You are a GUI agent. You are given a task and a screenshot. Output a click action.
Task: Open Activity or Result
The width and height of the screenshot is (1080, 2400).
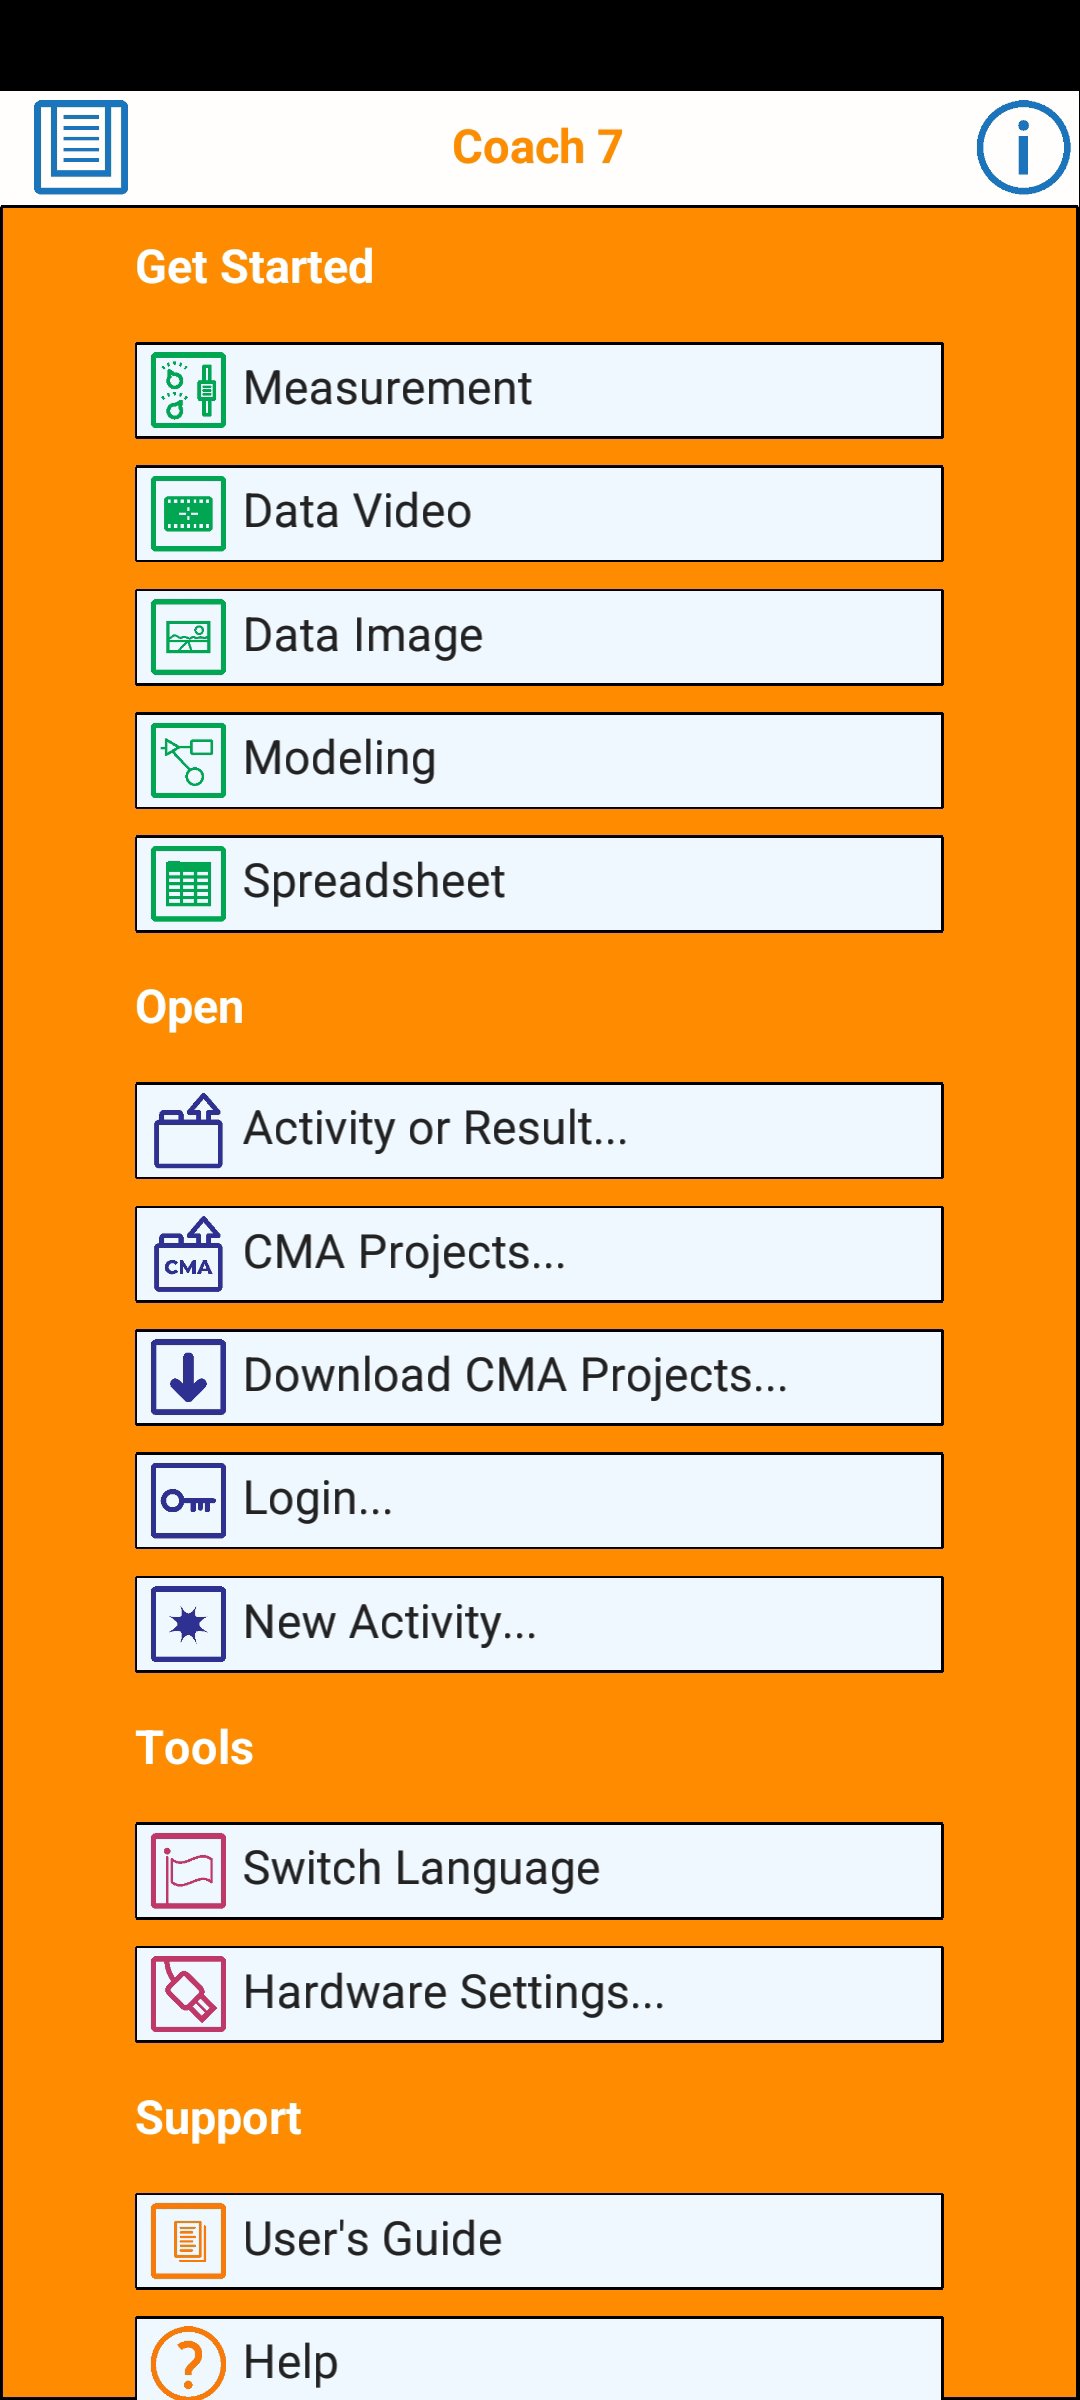538,1131
